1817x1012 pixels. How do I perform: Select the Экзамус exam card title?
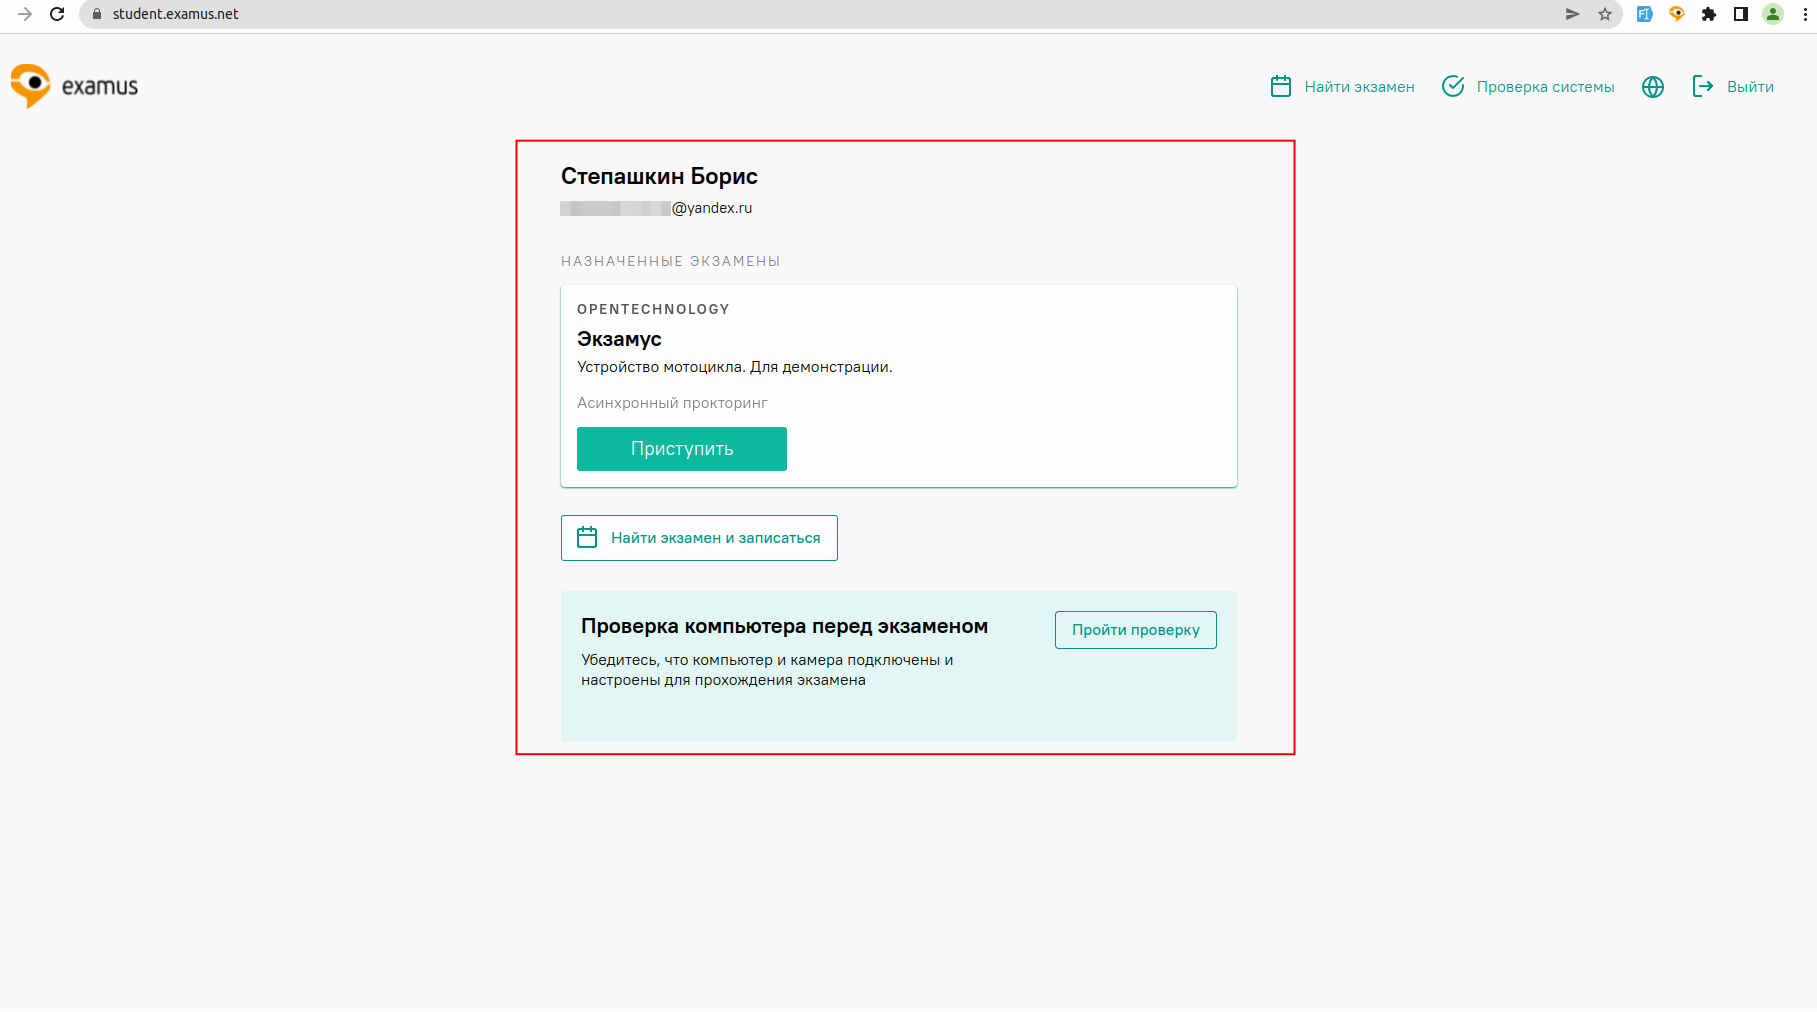[619, 339]
